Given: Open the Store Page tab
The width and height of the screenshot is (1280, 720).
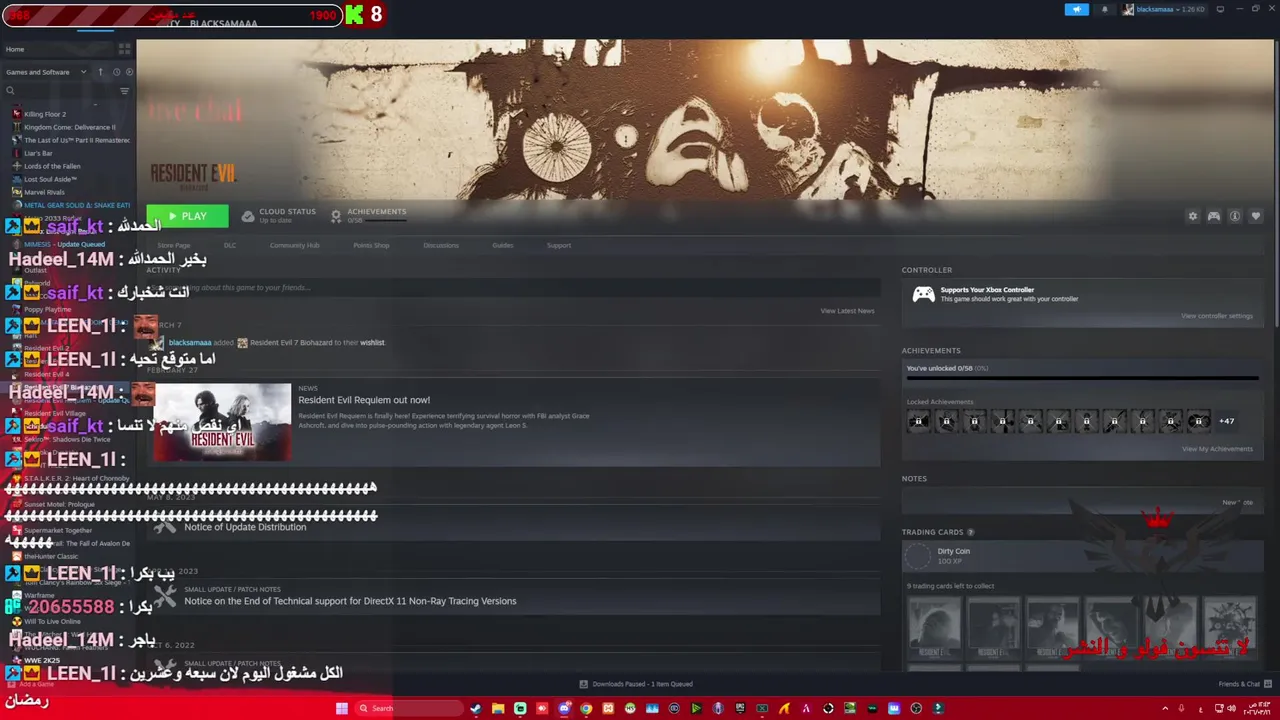Looking at the screenshot, I should click(173, 245).
